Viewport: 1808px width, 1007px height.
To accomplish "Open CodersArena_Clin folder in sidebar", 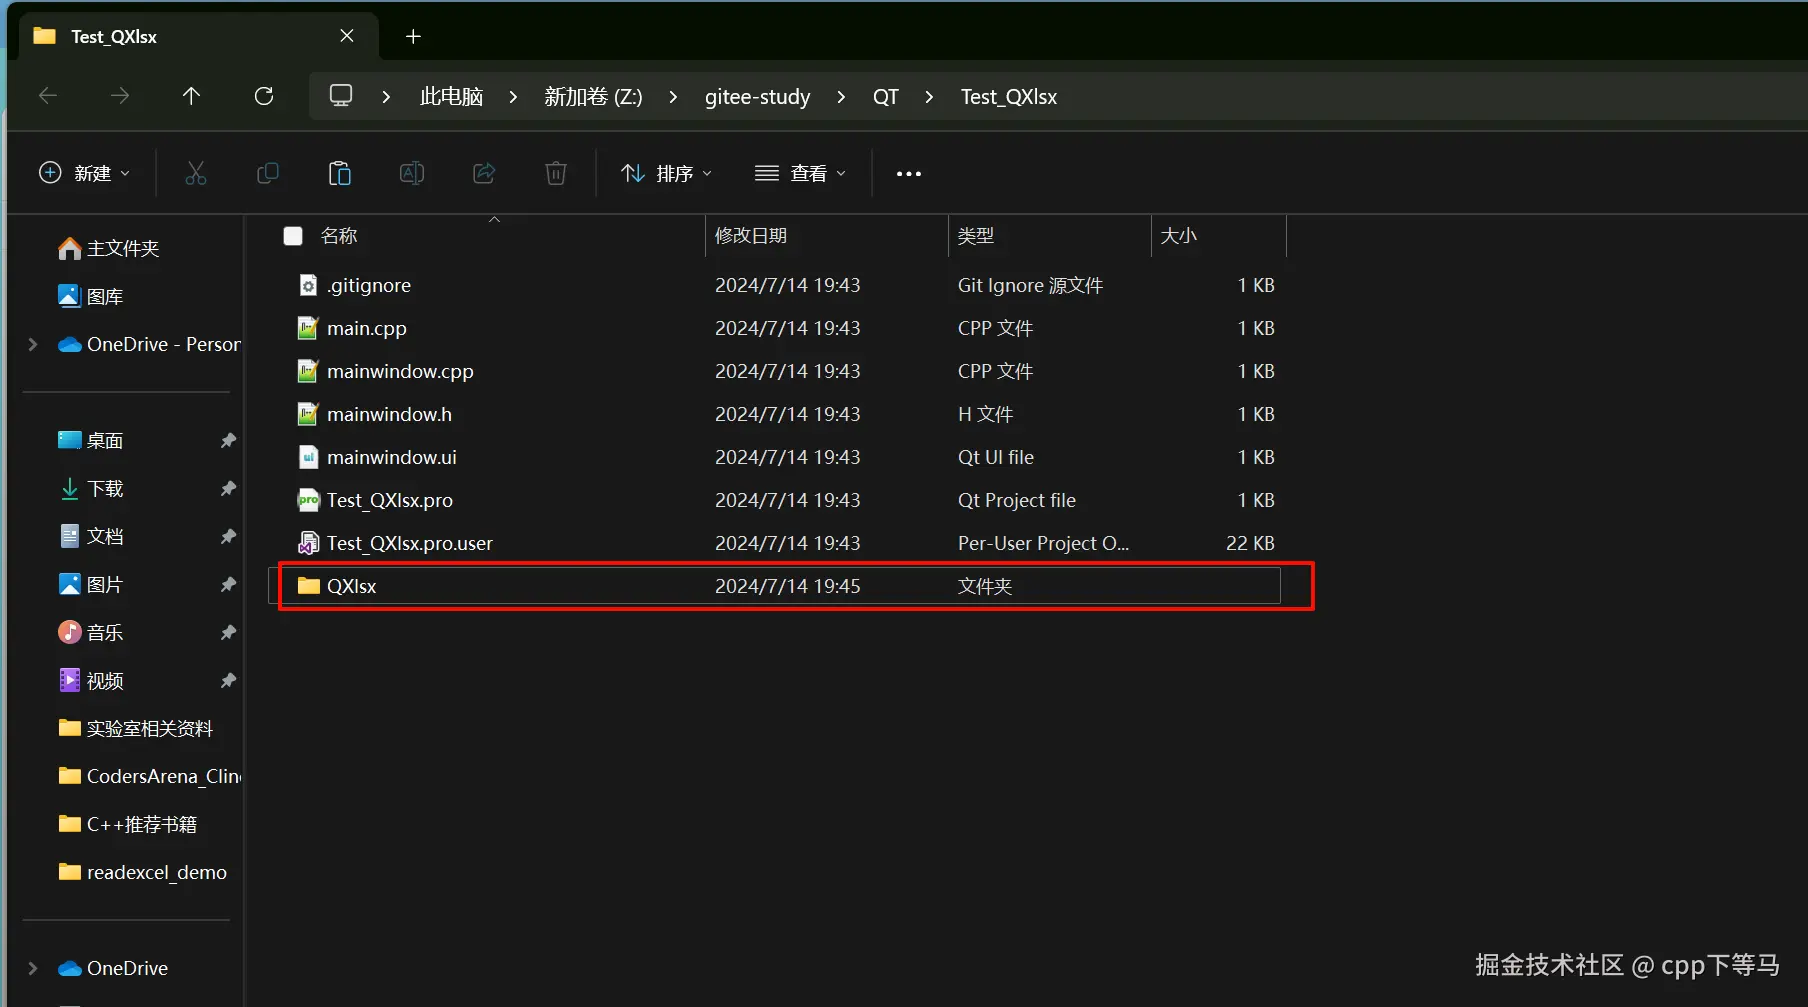I will tap(149, 777).
